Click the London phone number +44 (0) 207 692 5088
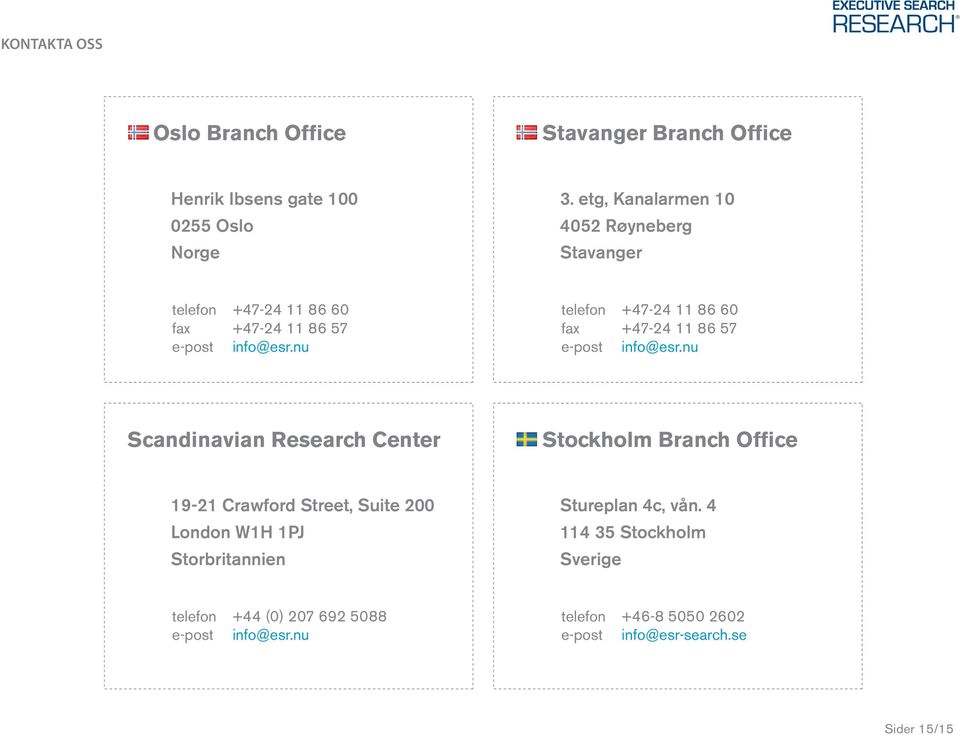Image resolution: width=960 pixels, height=735 pixels. click(x=309, y=616)
